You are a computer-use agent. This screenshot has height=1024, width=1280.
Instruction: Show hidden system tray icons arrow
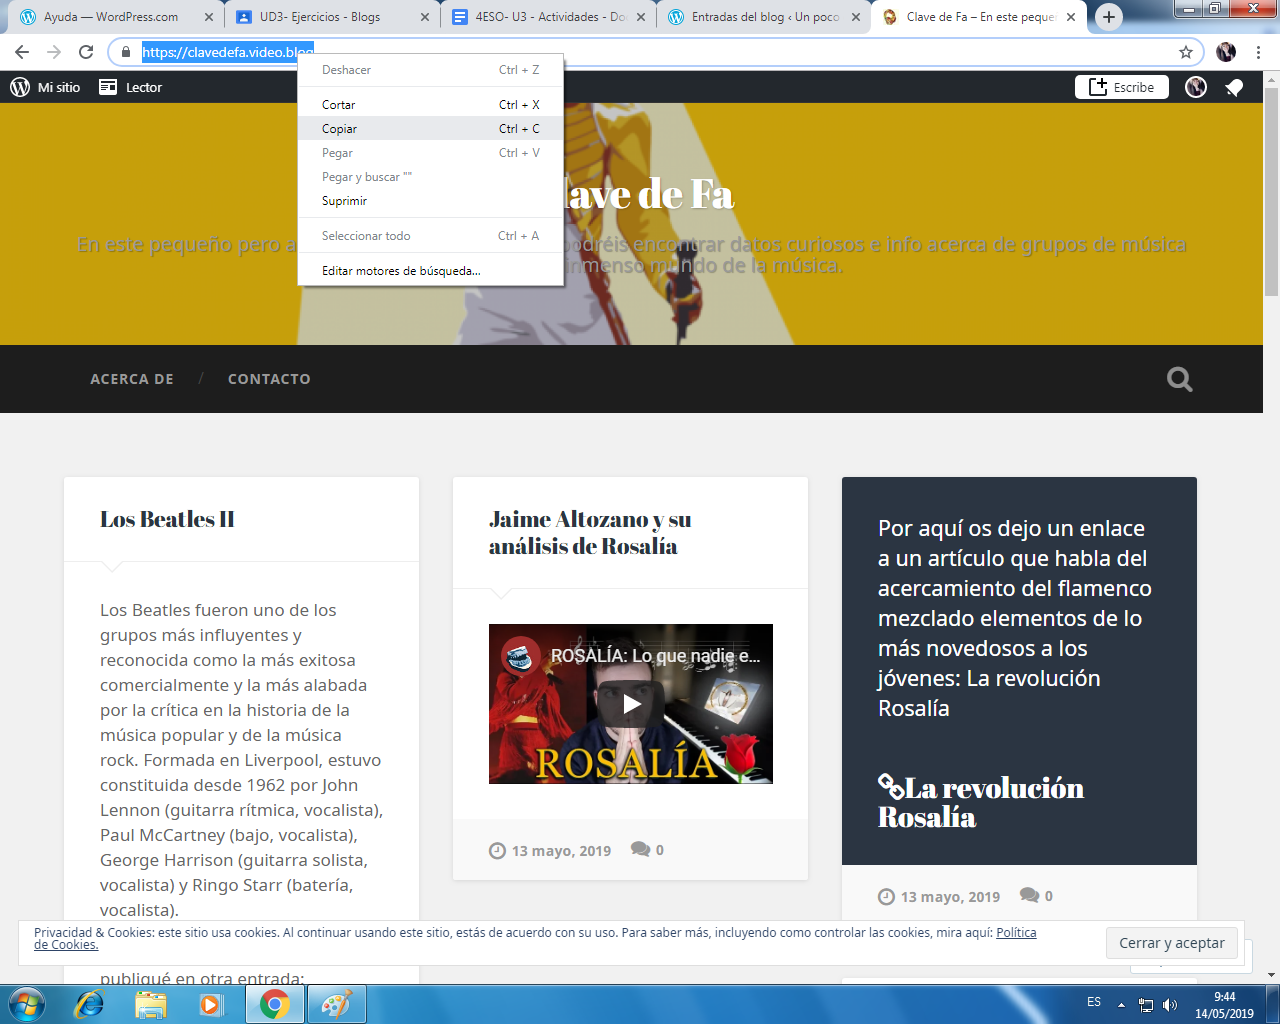tap(1121, 1004)
